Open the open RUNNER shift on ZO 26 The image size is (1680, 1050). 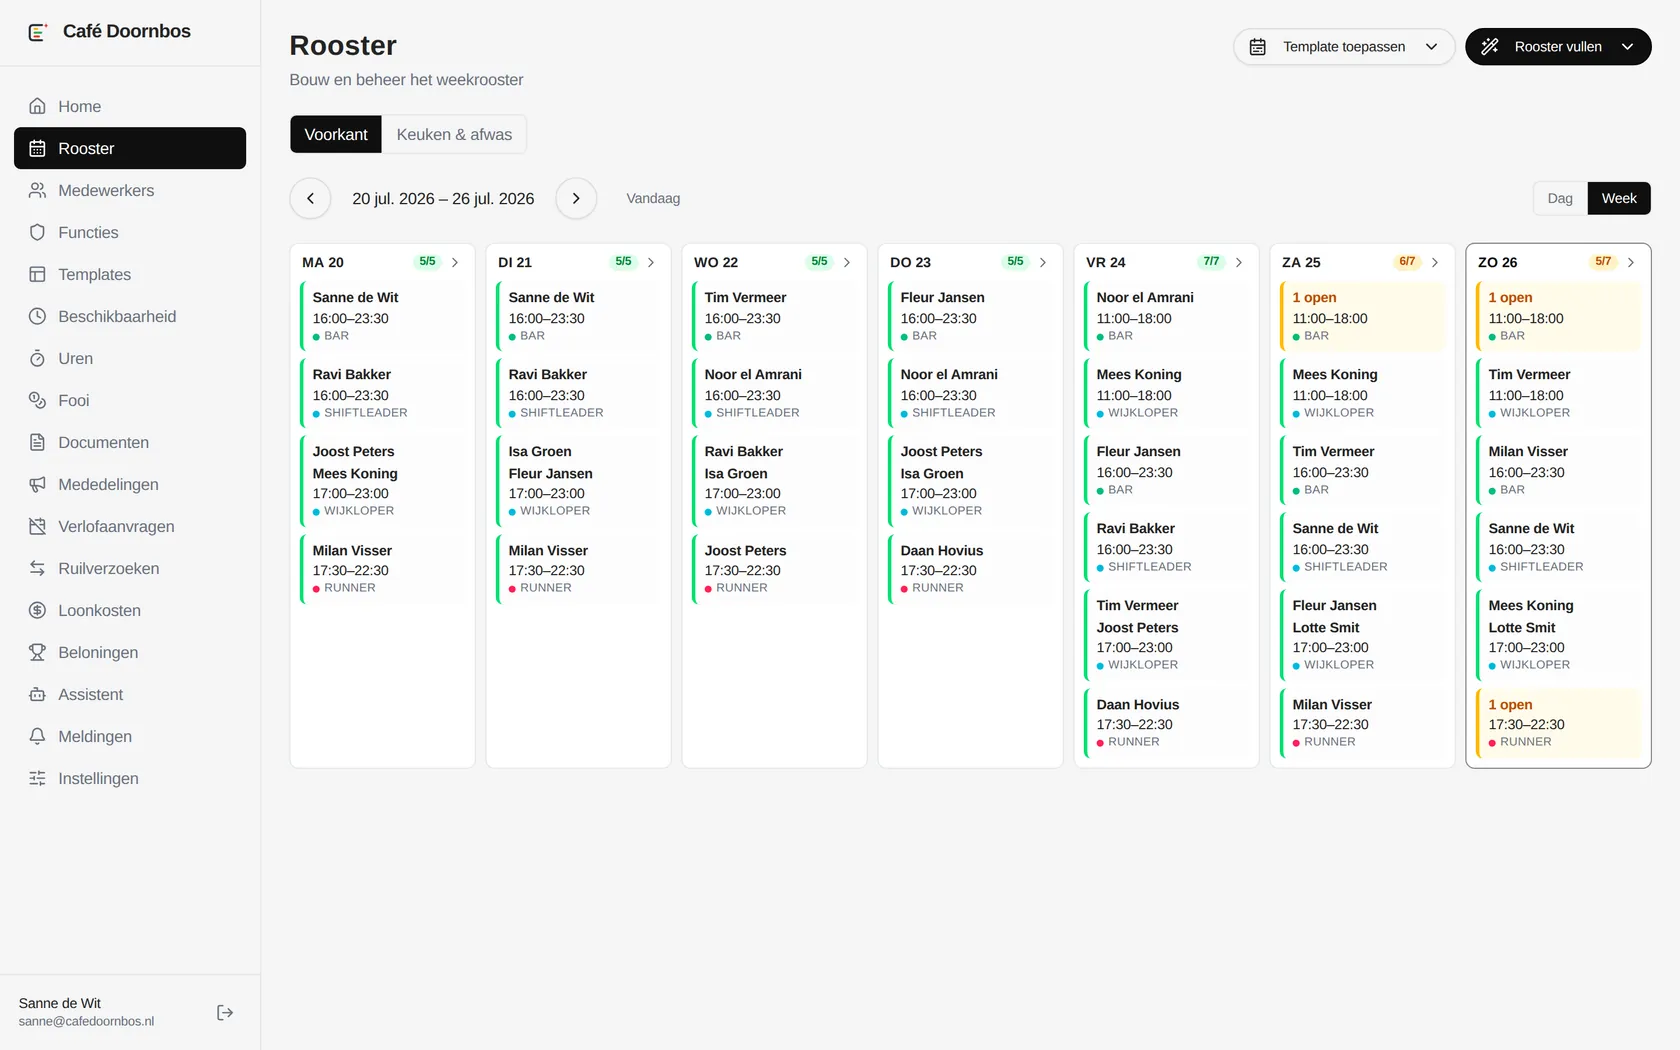pyautogui.click(x=1558, y=723)
